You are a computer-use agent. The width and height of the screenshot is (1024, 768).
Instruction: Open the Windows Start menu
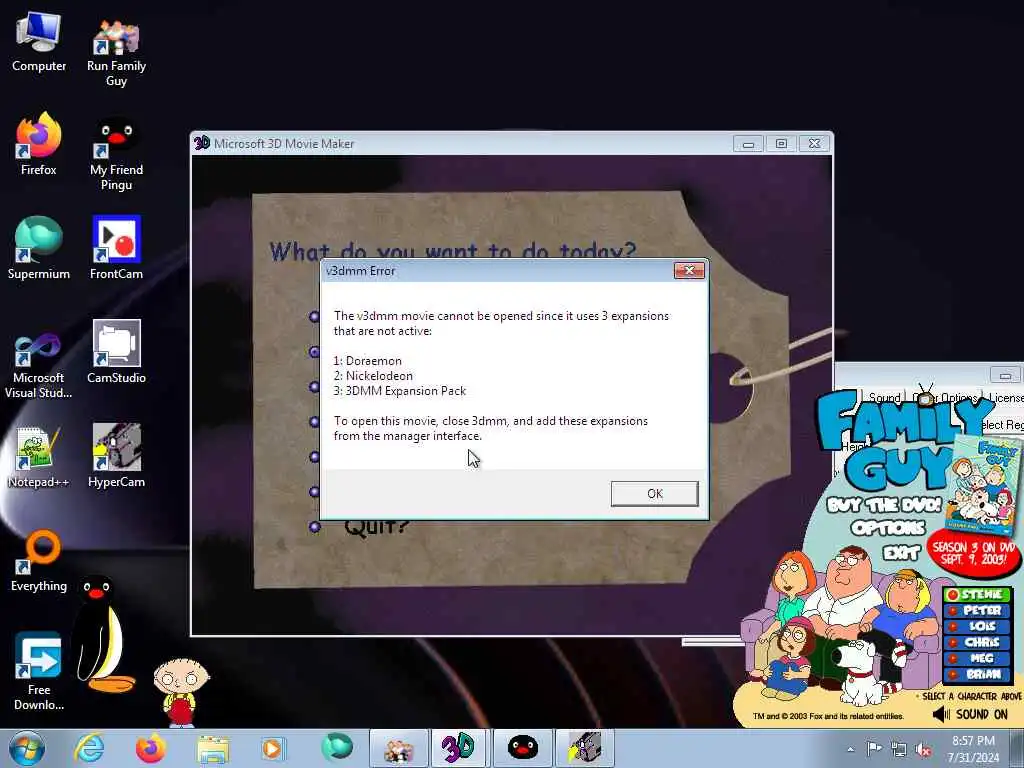tap(27, 748)
